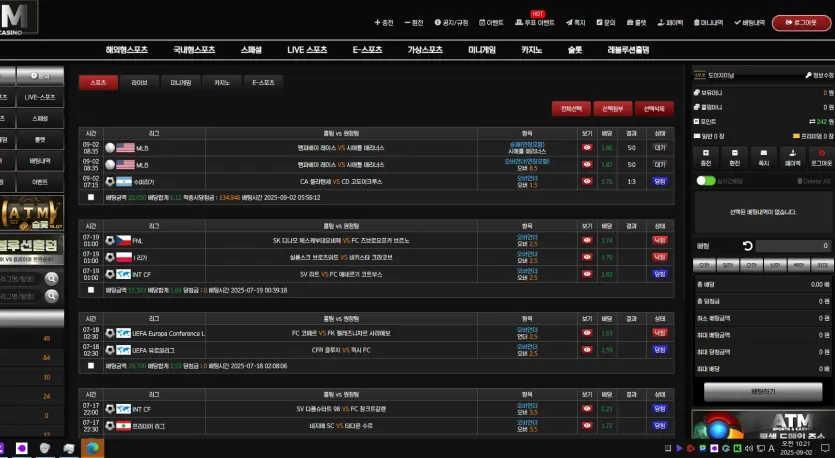Open the LIVE 스포츠 main menu item
835x458 pixels.
[307, 50]
